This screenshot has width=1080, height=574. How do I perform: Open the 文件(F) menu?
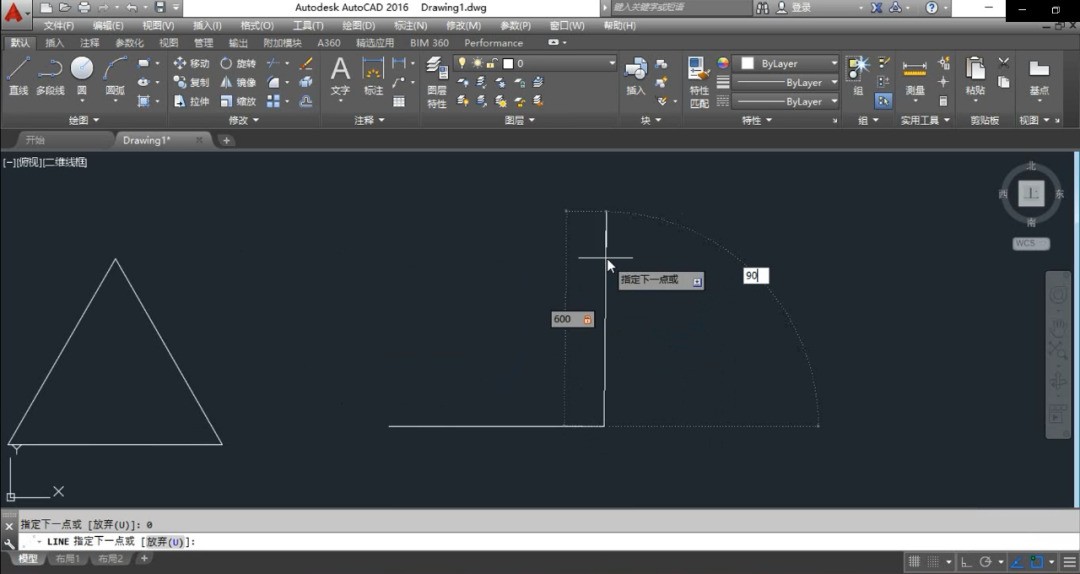(x=59, y=25)
